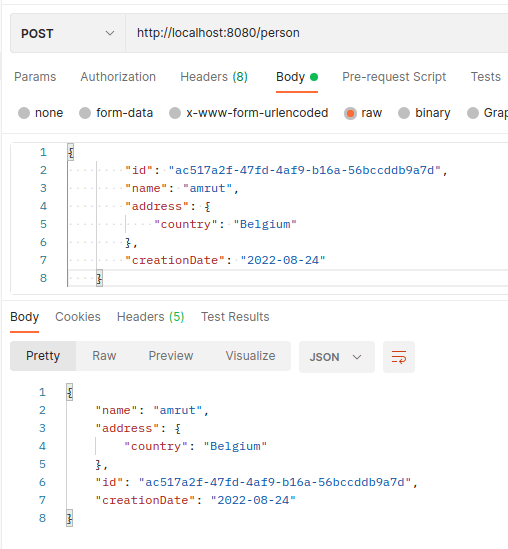Switch response view to Raw
The height and width of the screenshot is (549, 508).
(x=104, y=356)
